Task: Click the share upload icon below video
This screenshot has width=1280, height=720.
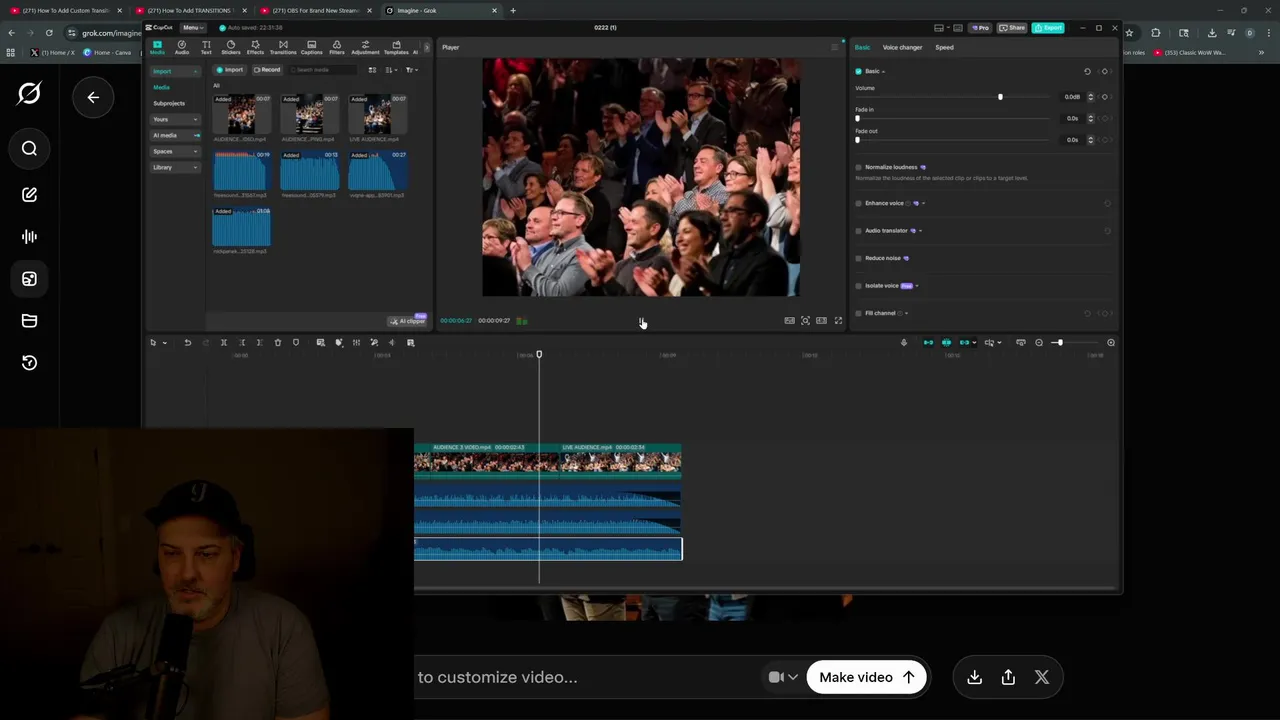Action: click(1008, 678)
